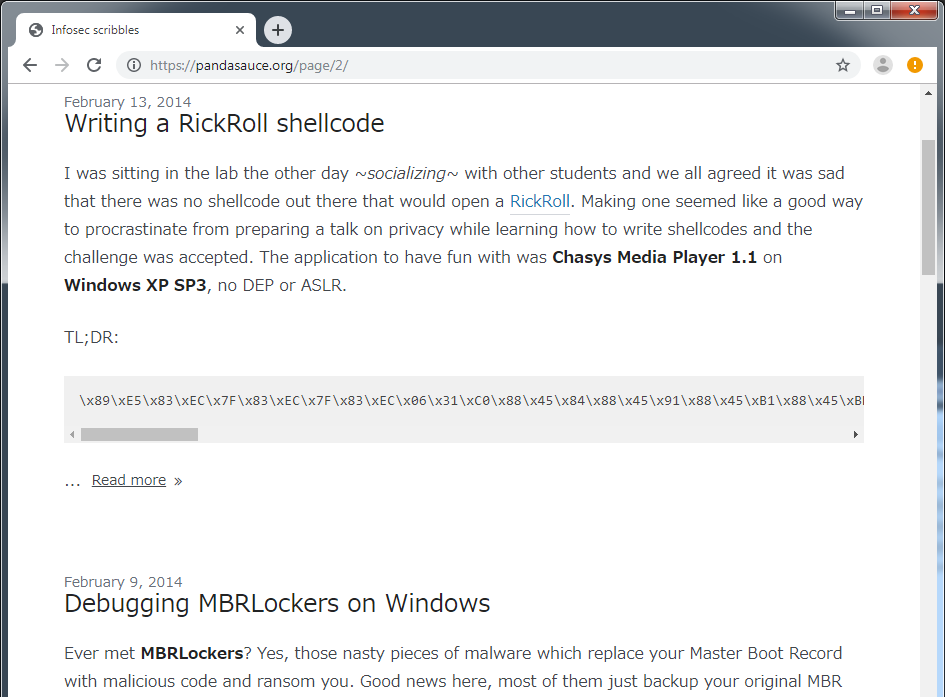Viewport: 945px width, 697px height.
Task: Bookmark this page with star icon
Action: click(x=842, y=65)
